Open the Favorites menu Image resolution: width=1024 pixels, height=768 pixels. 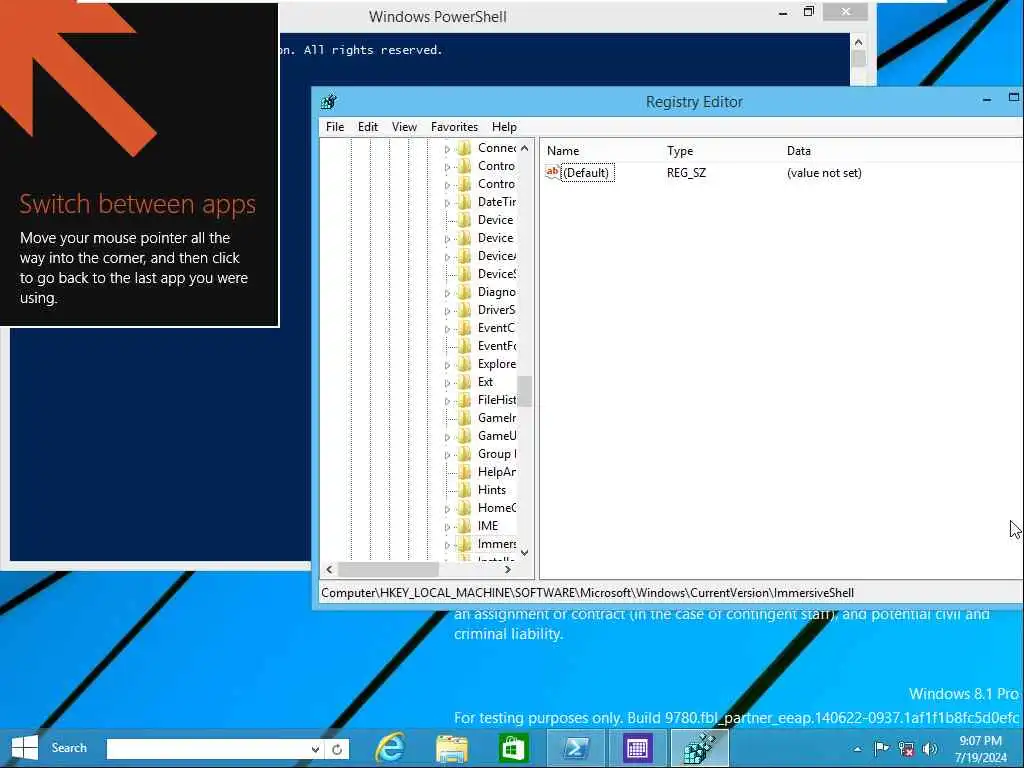(x=455, y=127)
